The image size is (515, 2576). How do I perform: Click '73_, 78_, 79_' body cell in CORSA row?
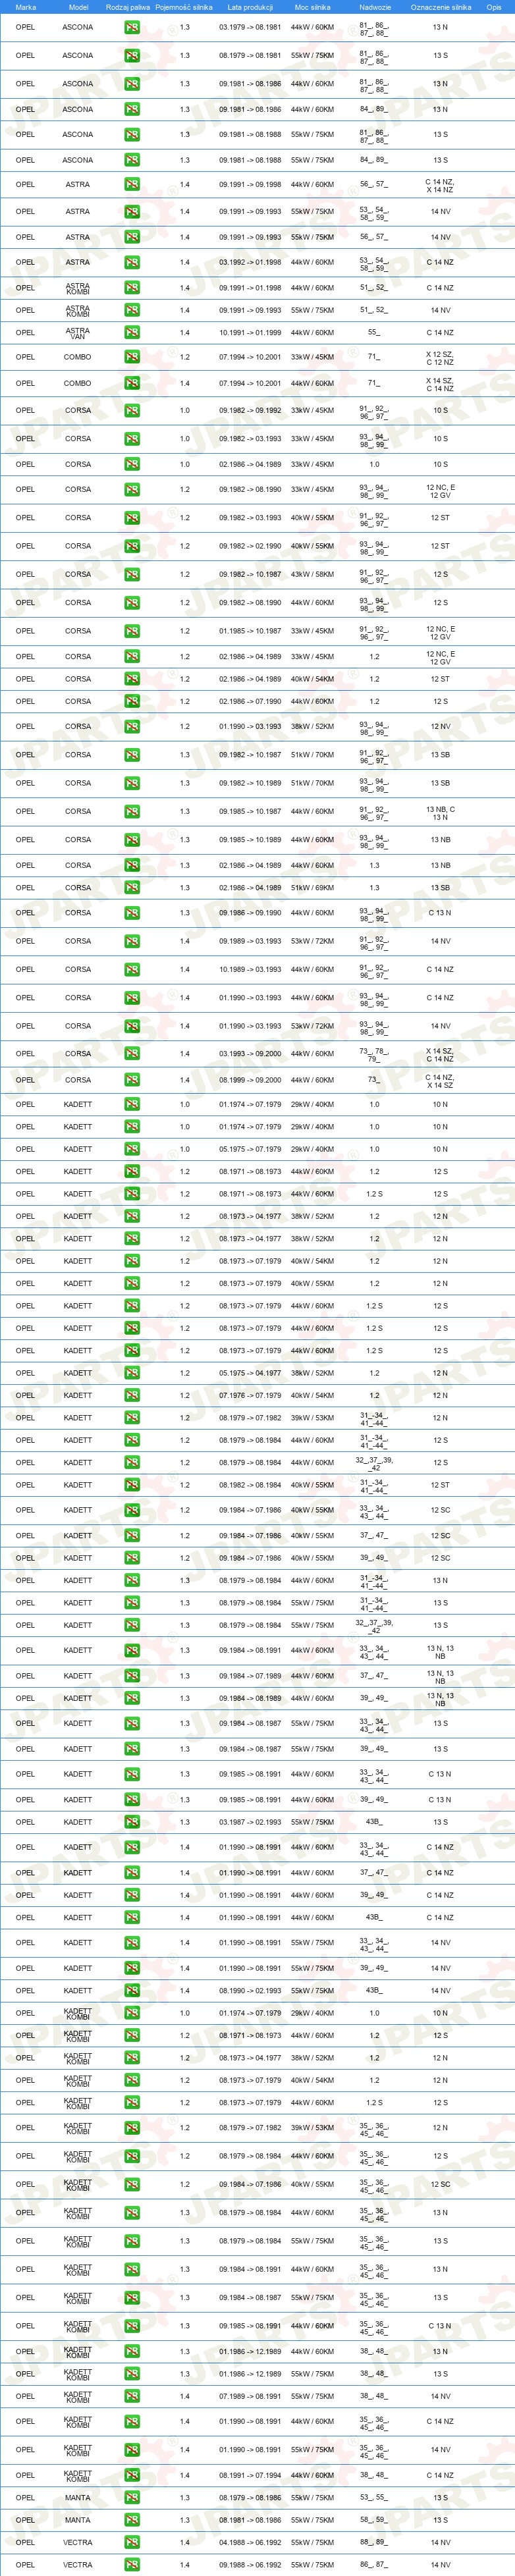click(375, 1054)
